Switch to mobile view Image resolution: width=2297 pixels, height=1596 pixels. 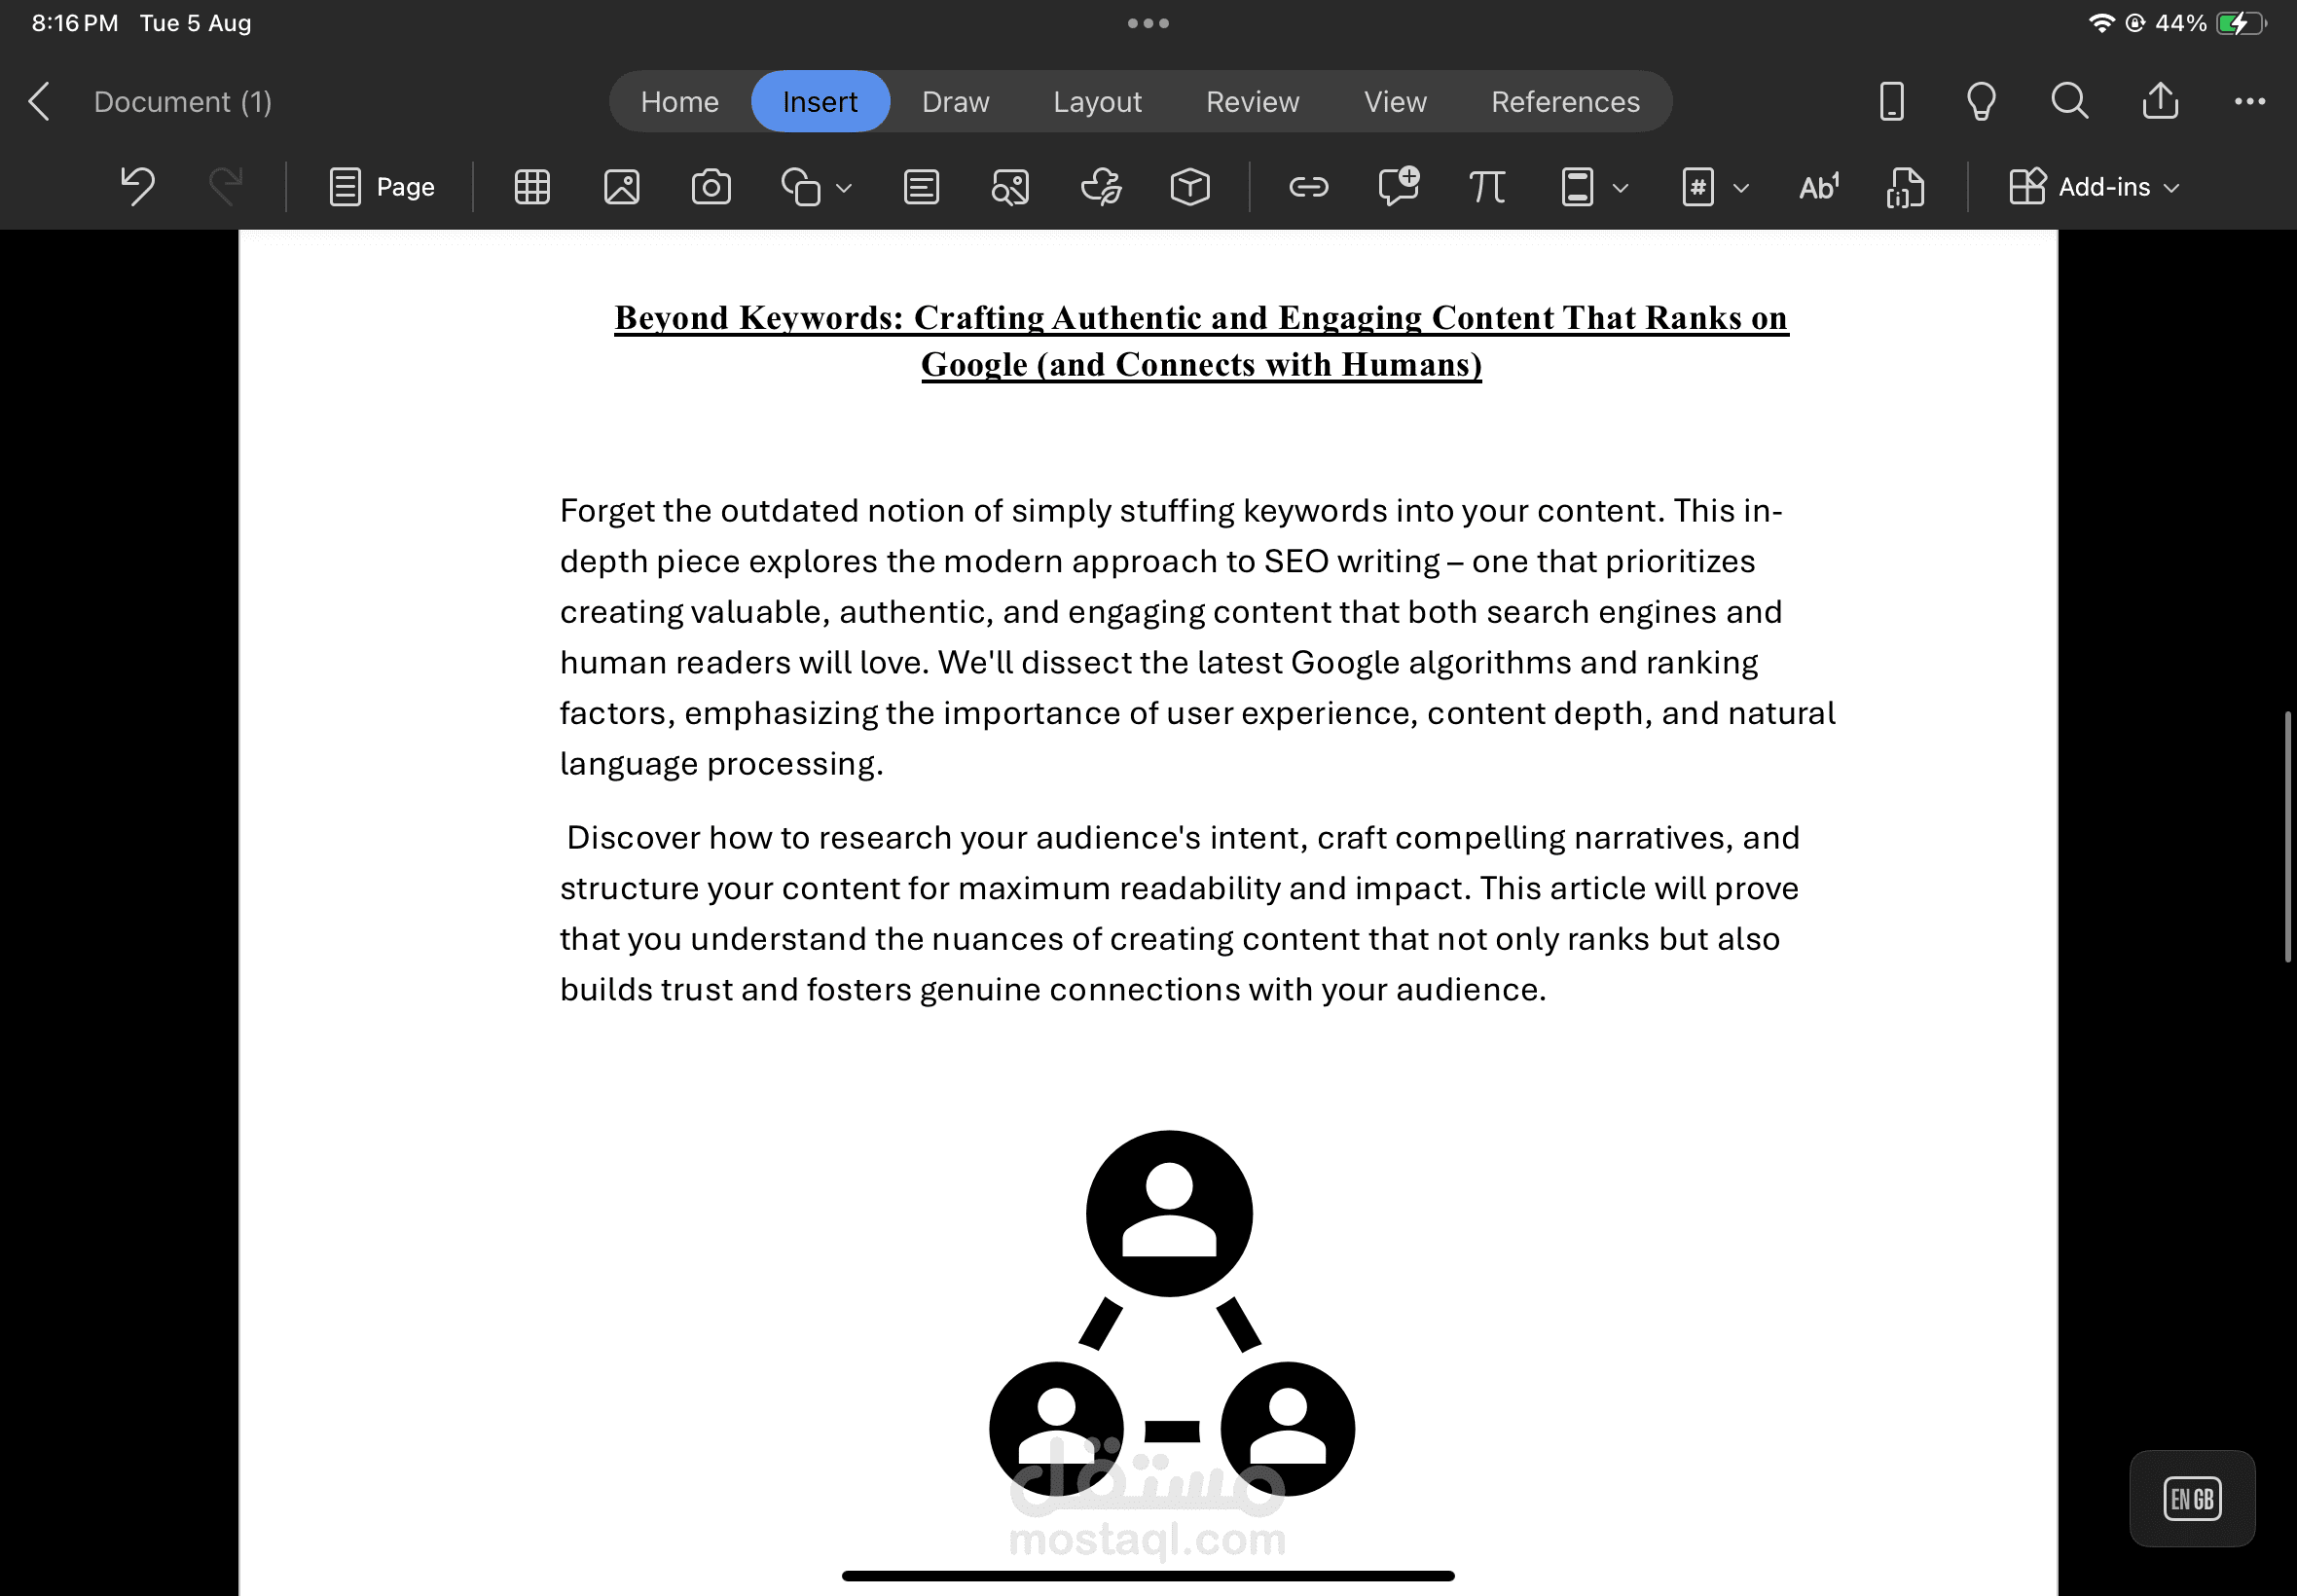tap(1891, 101)
